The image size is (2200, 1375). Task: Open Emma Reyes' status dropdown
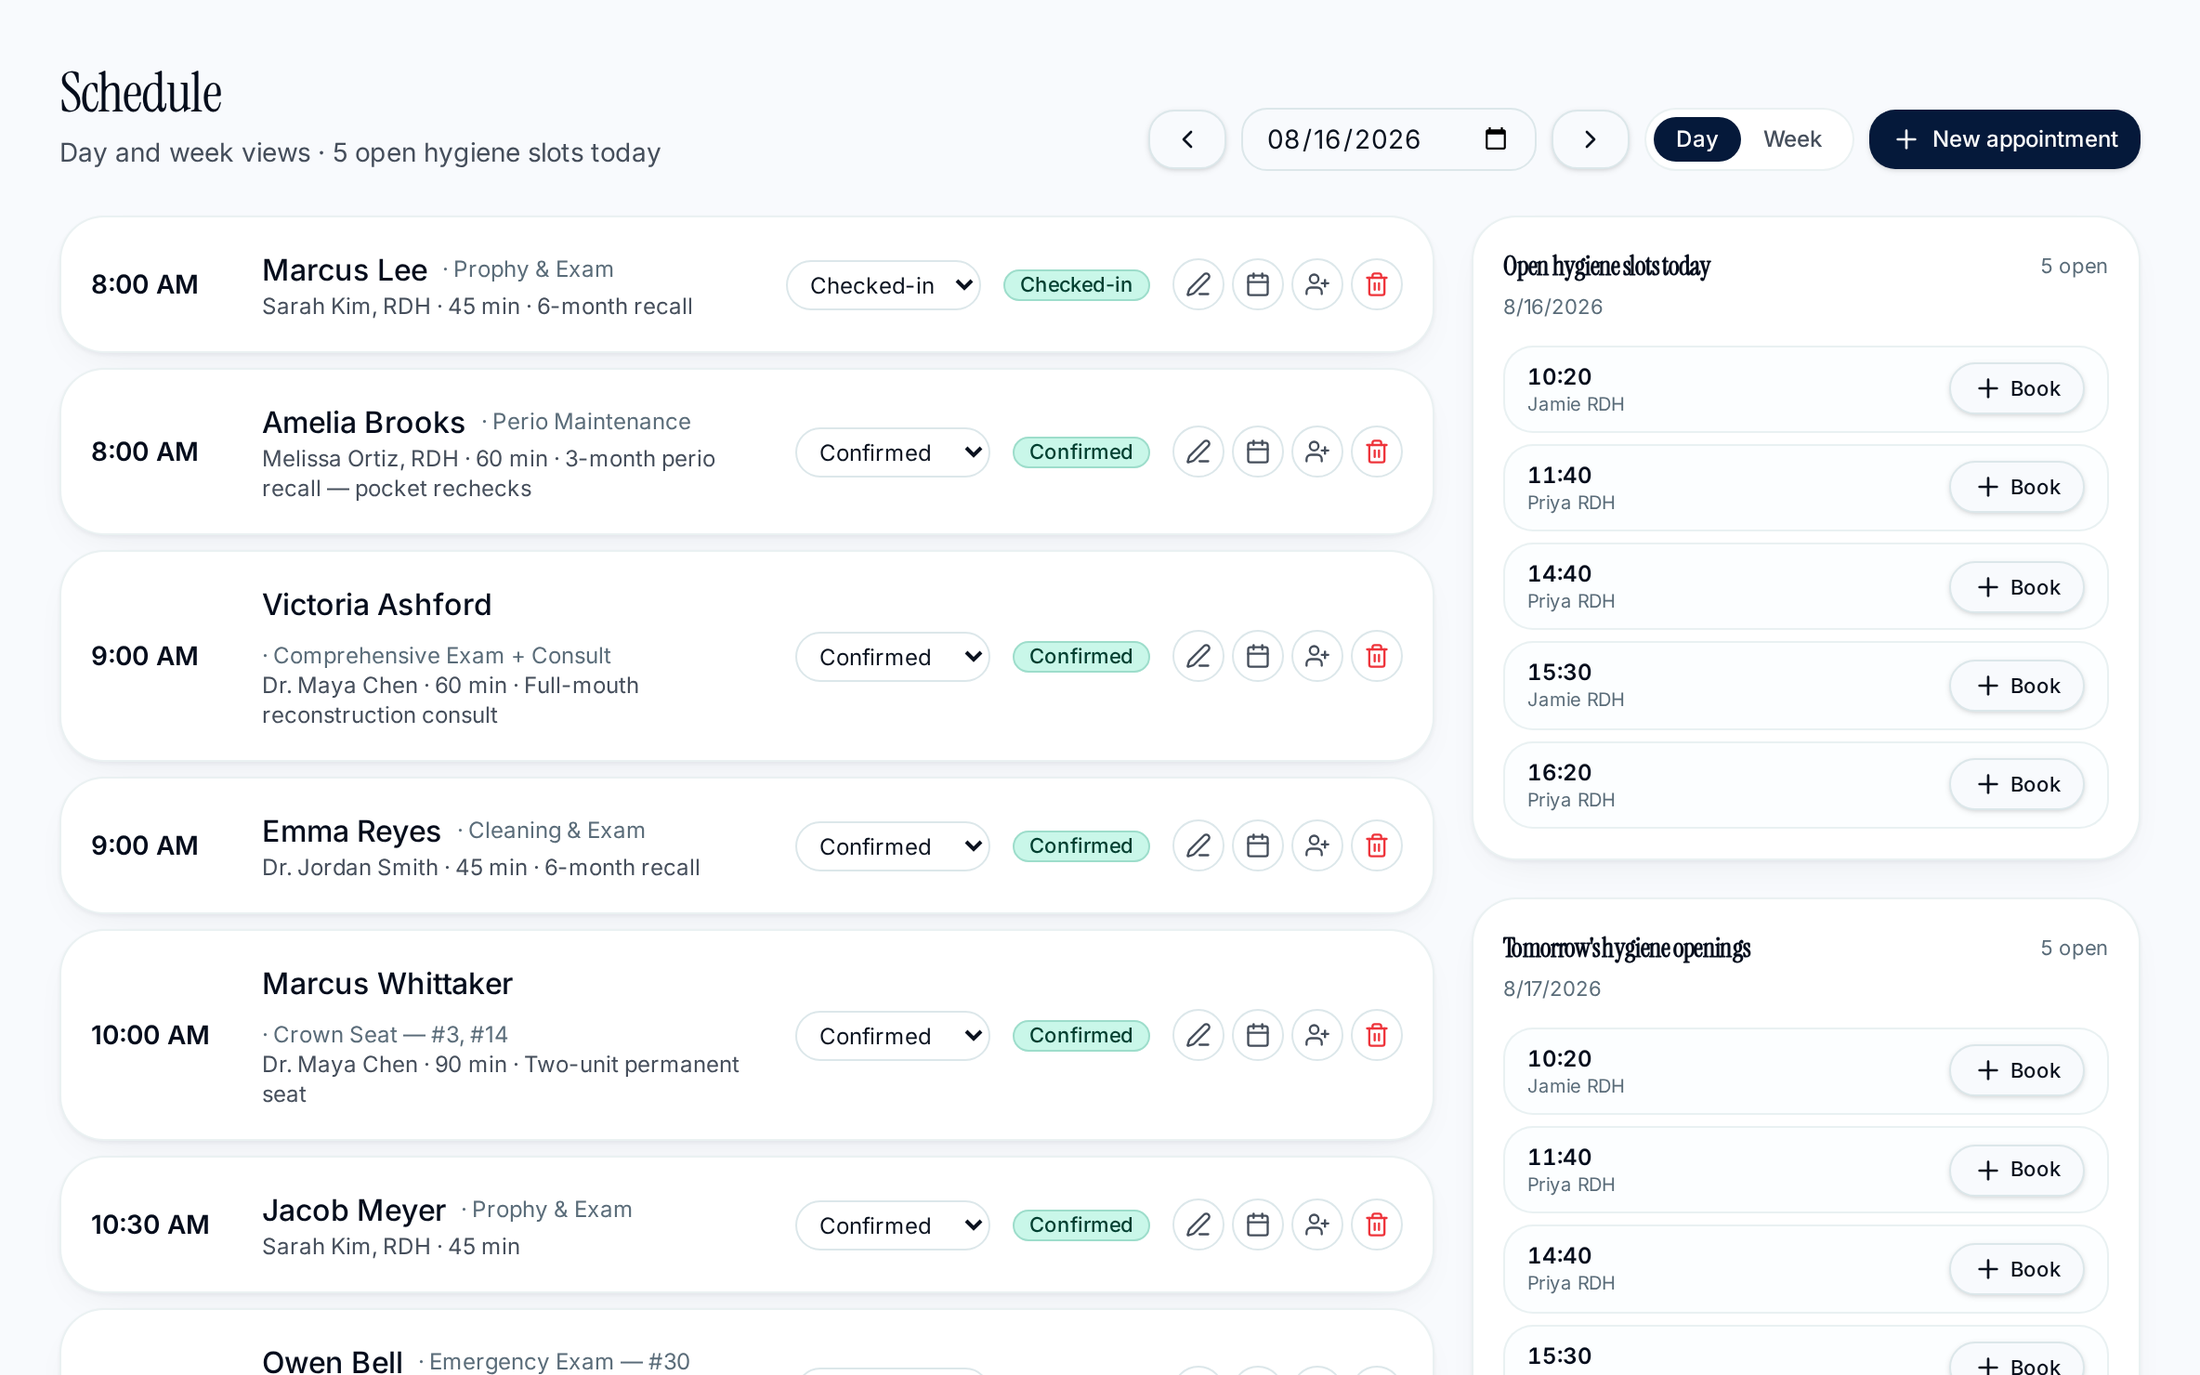(x=892, y=846)
